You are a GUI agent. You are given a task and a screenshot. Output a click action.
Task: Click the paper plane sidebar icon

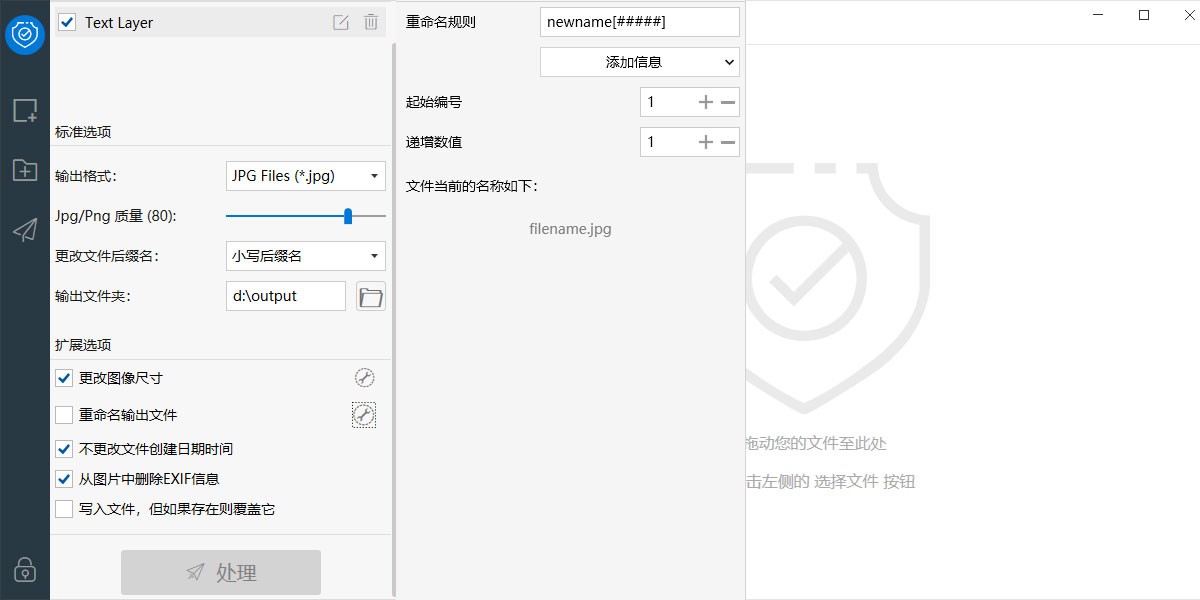click(24, 230)
